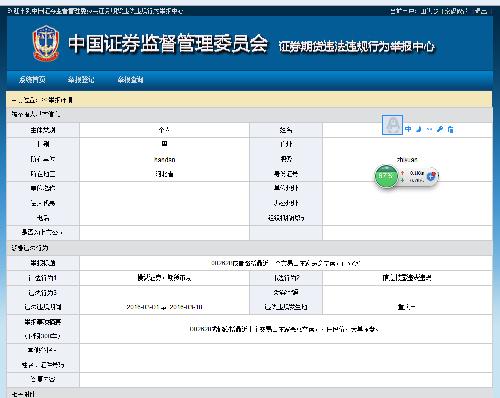This screenshot has width=500, height=398.
Task: Open the input method avatar icon
Action: click(392, 125)
